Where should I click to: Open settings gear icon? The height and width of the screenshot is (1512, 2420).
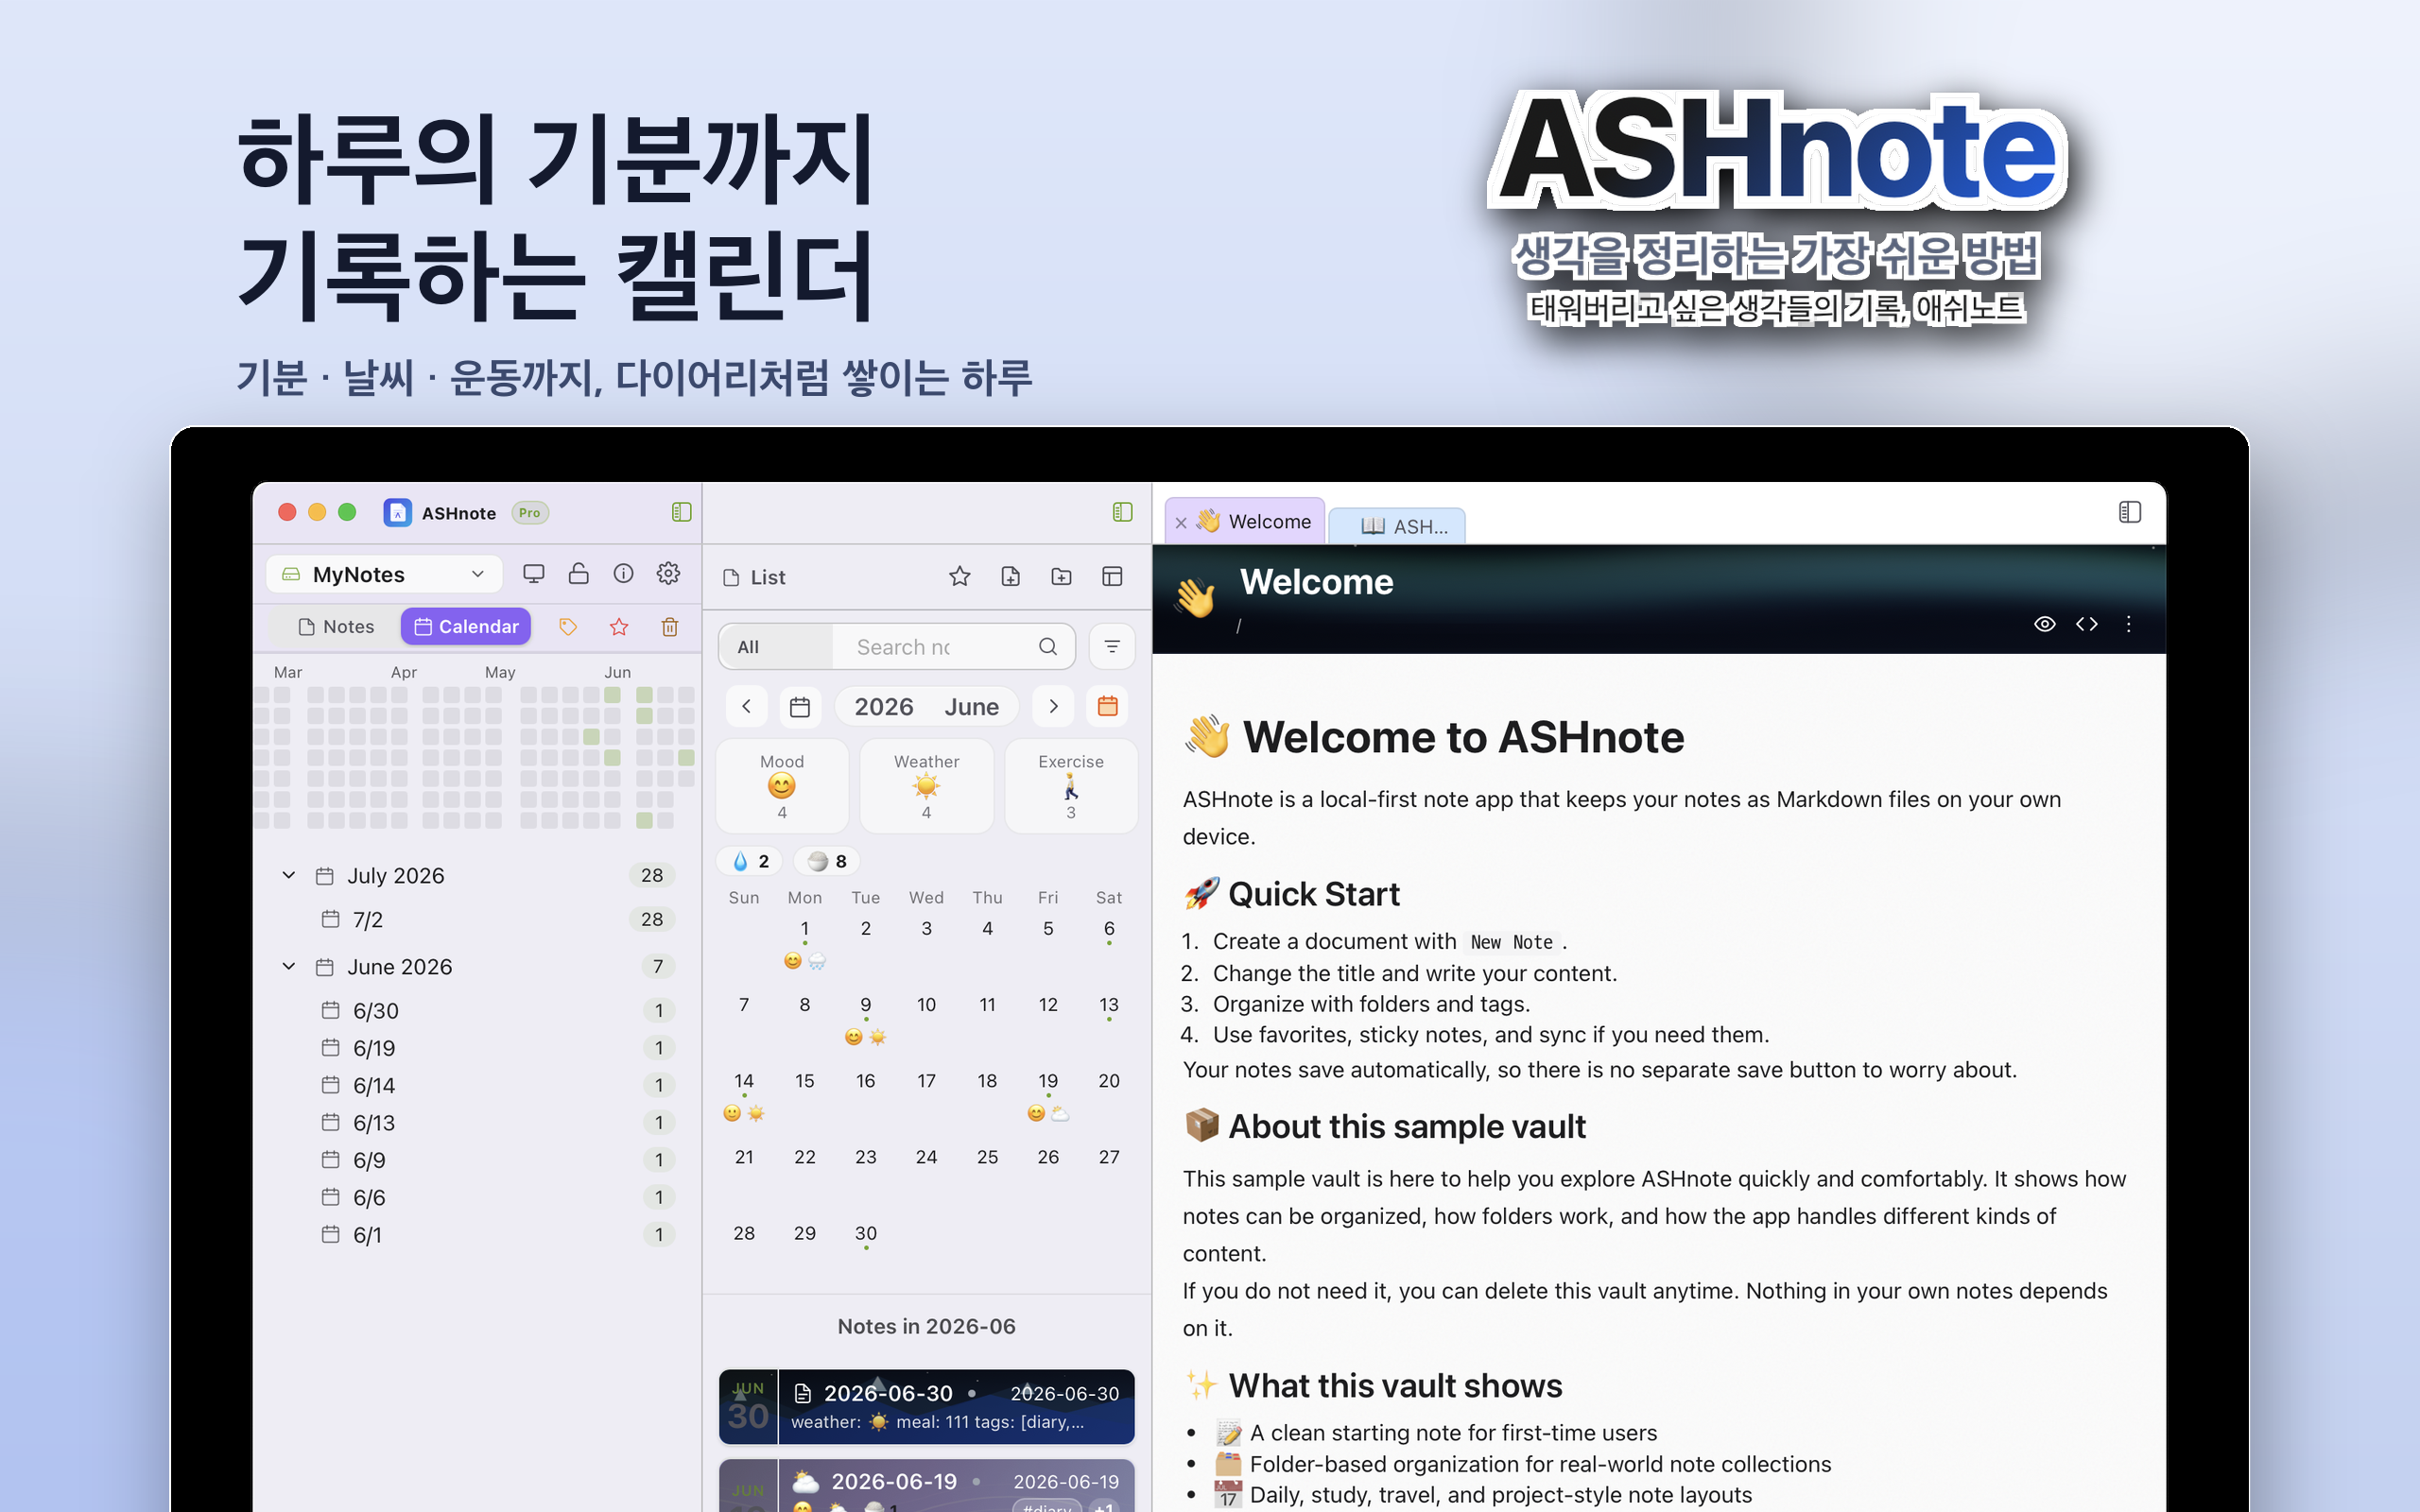coord(668,574)
